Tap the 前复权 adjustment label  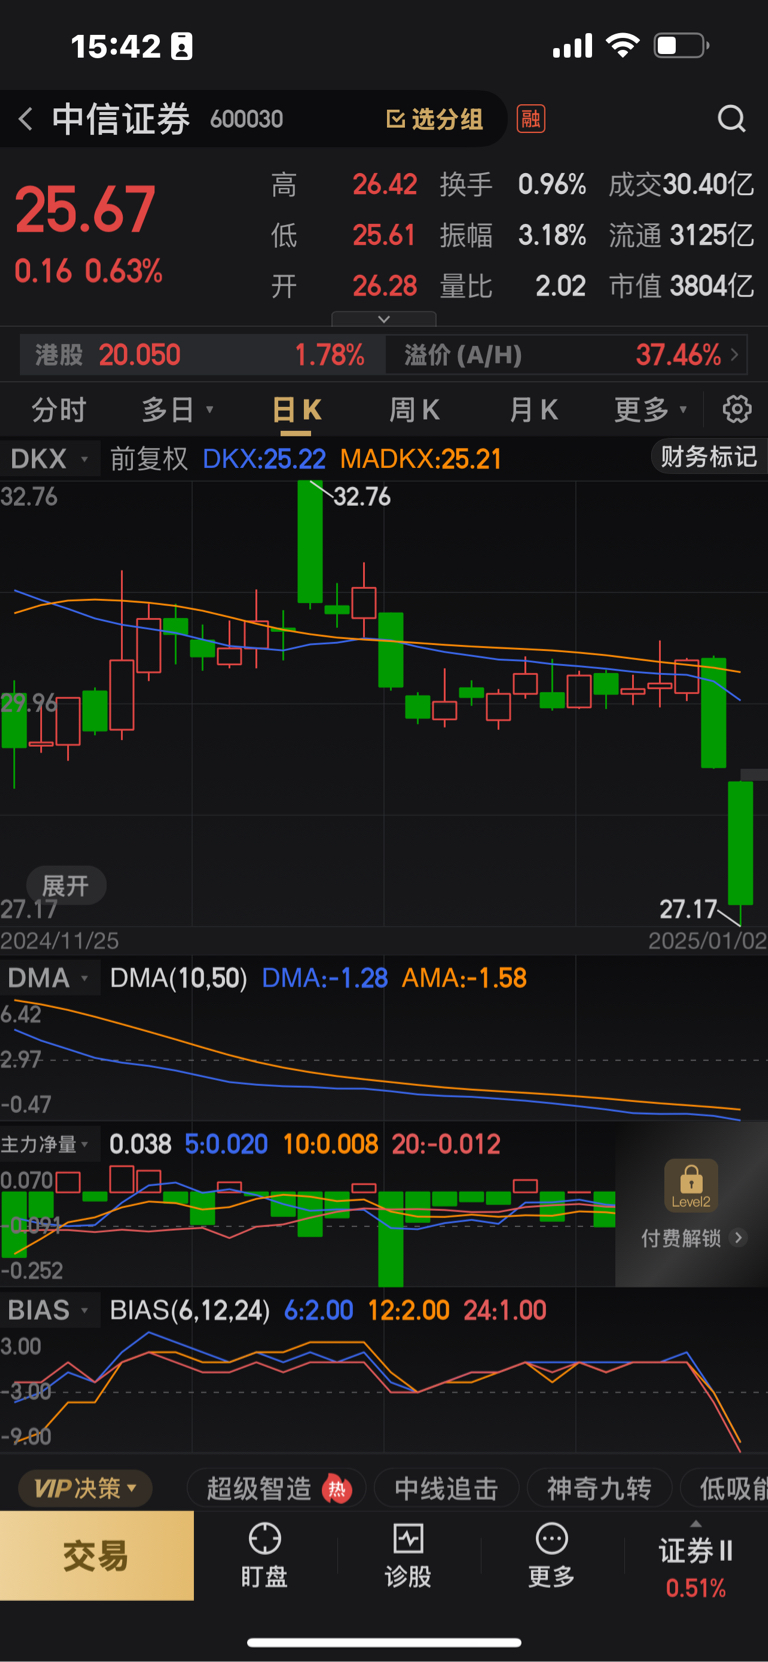point(149,459)
